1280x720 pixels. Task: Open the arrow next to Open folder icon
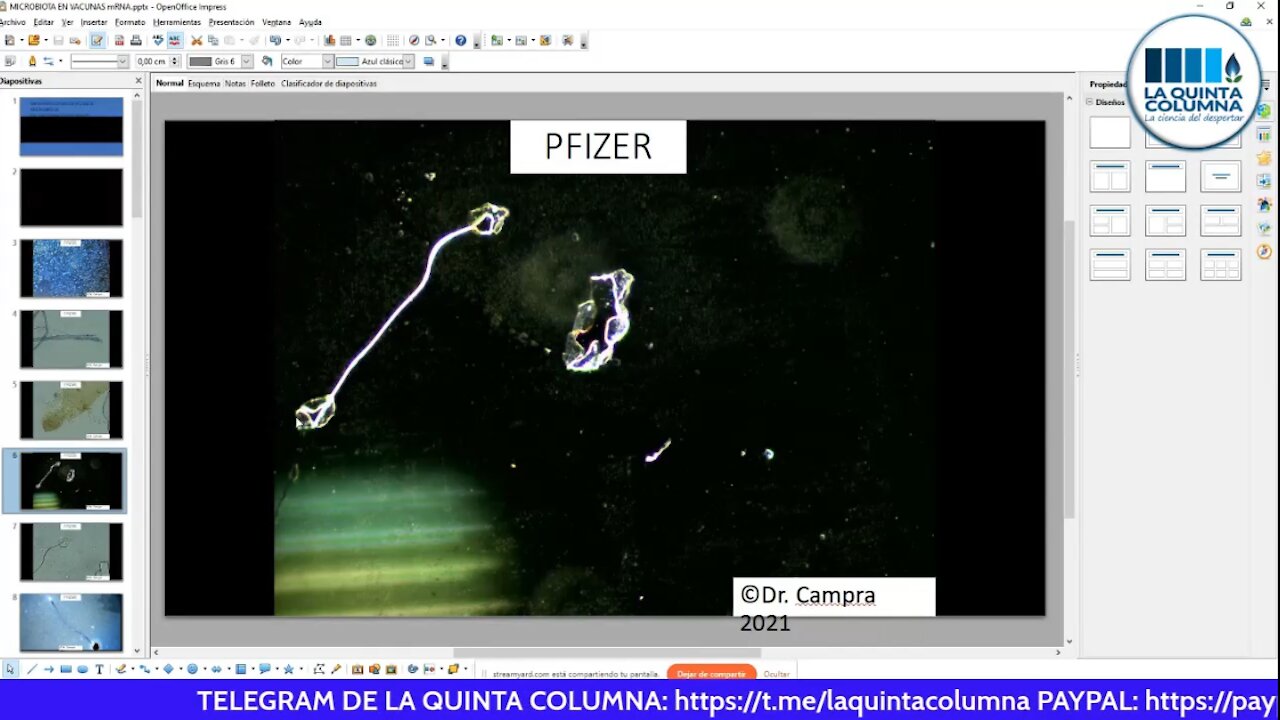tap(46, 41)
